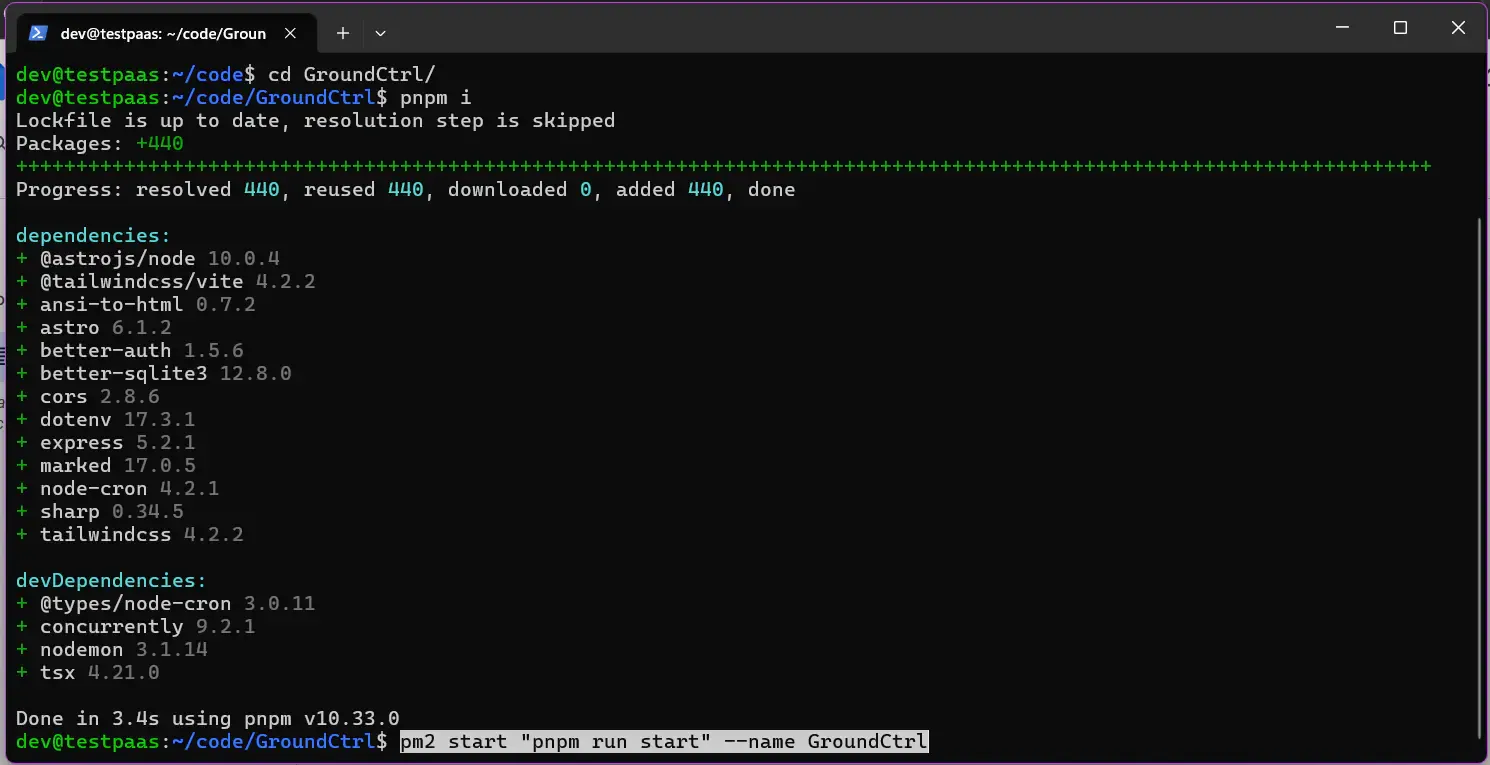Maximize the terminal window

[x=1400, y=28]
